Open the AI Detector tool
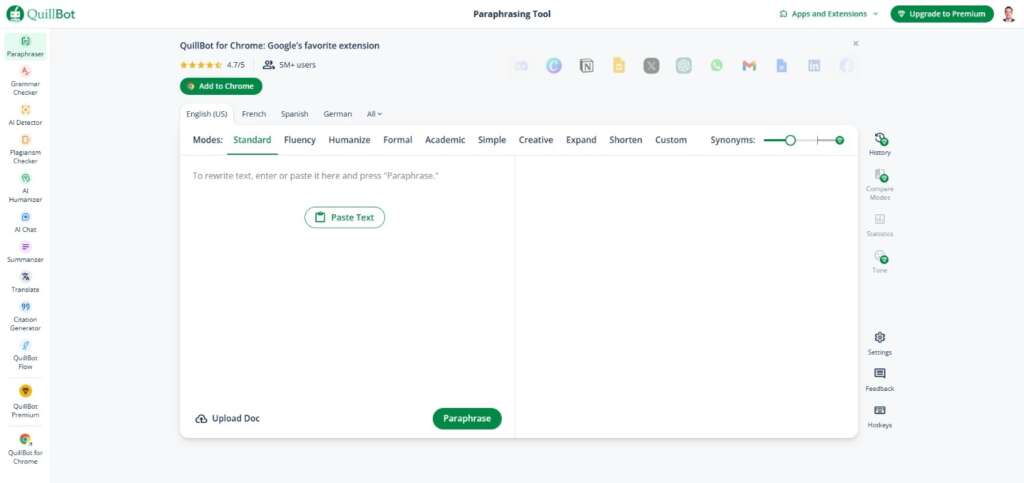1024x483 pixels. pos(25,115)
